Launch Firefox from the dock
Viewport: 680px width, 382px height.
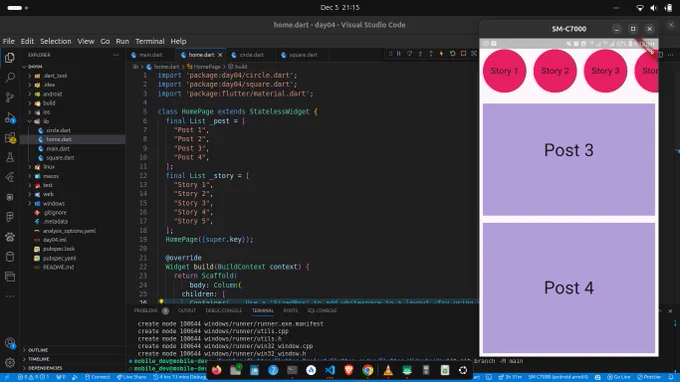point(216,370)
